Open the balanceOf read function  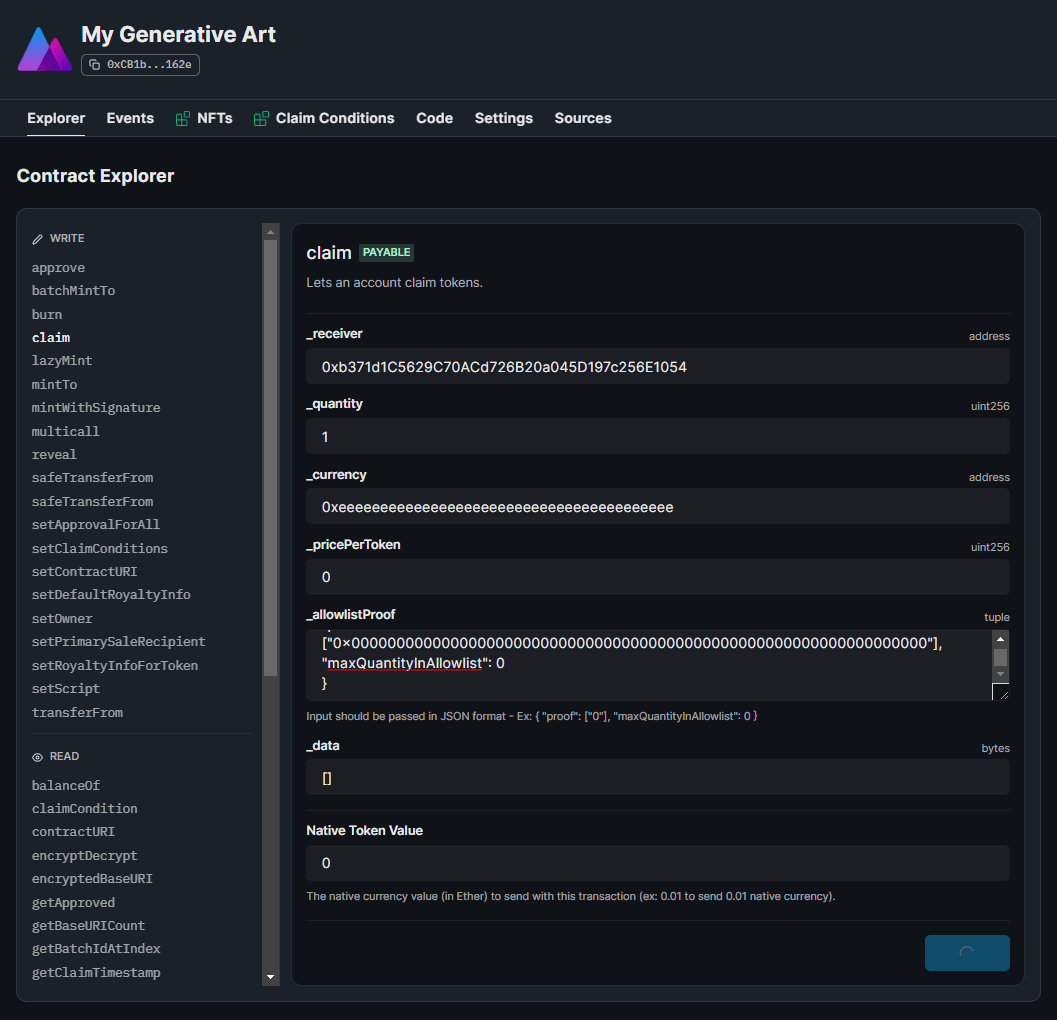point(65,785)
